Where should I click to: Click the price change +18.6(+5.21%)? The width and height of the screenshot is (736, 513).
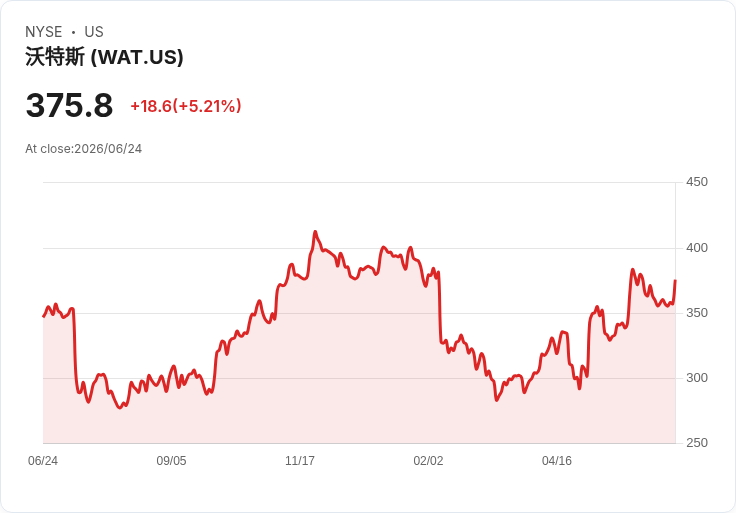(186, 106)
